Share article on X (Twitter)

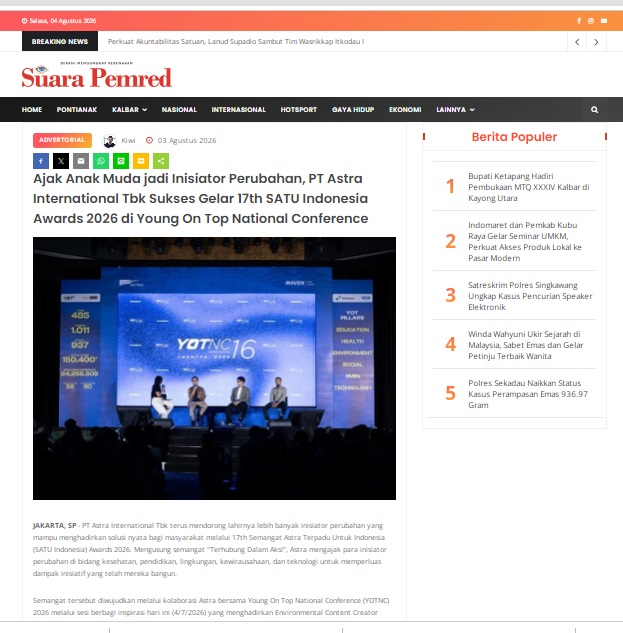coord(61,161)
